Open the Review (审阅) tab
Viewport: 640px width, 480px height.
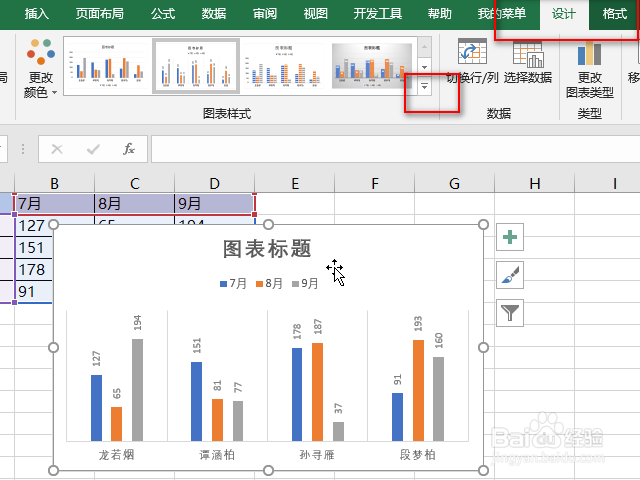pos(265,14)
